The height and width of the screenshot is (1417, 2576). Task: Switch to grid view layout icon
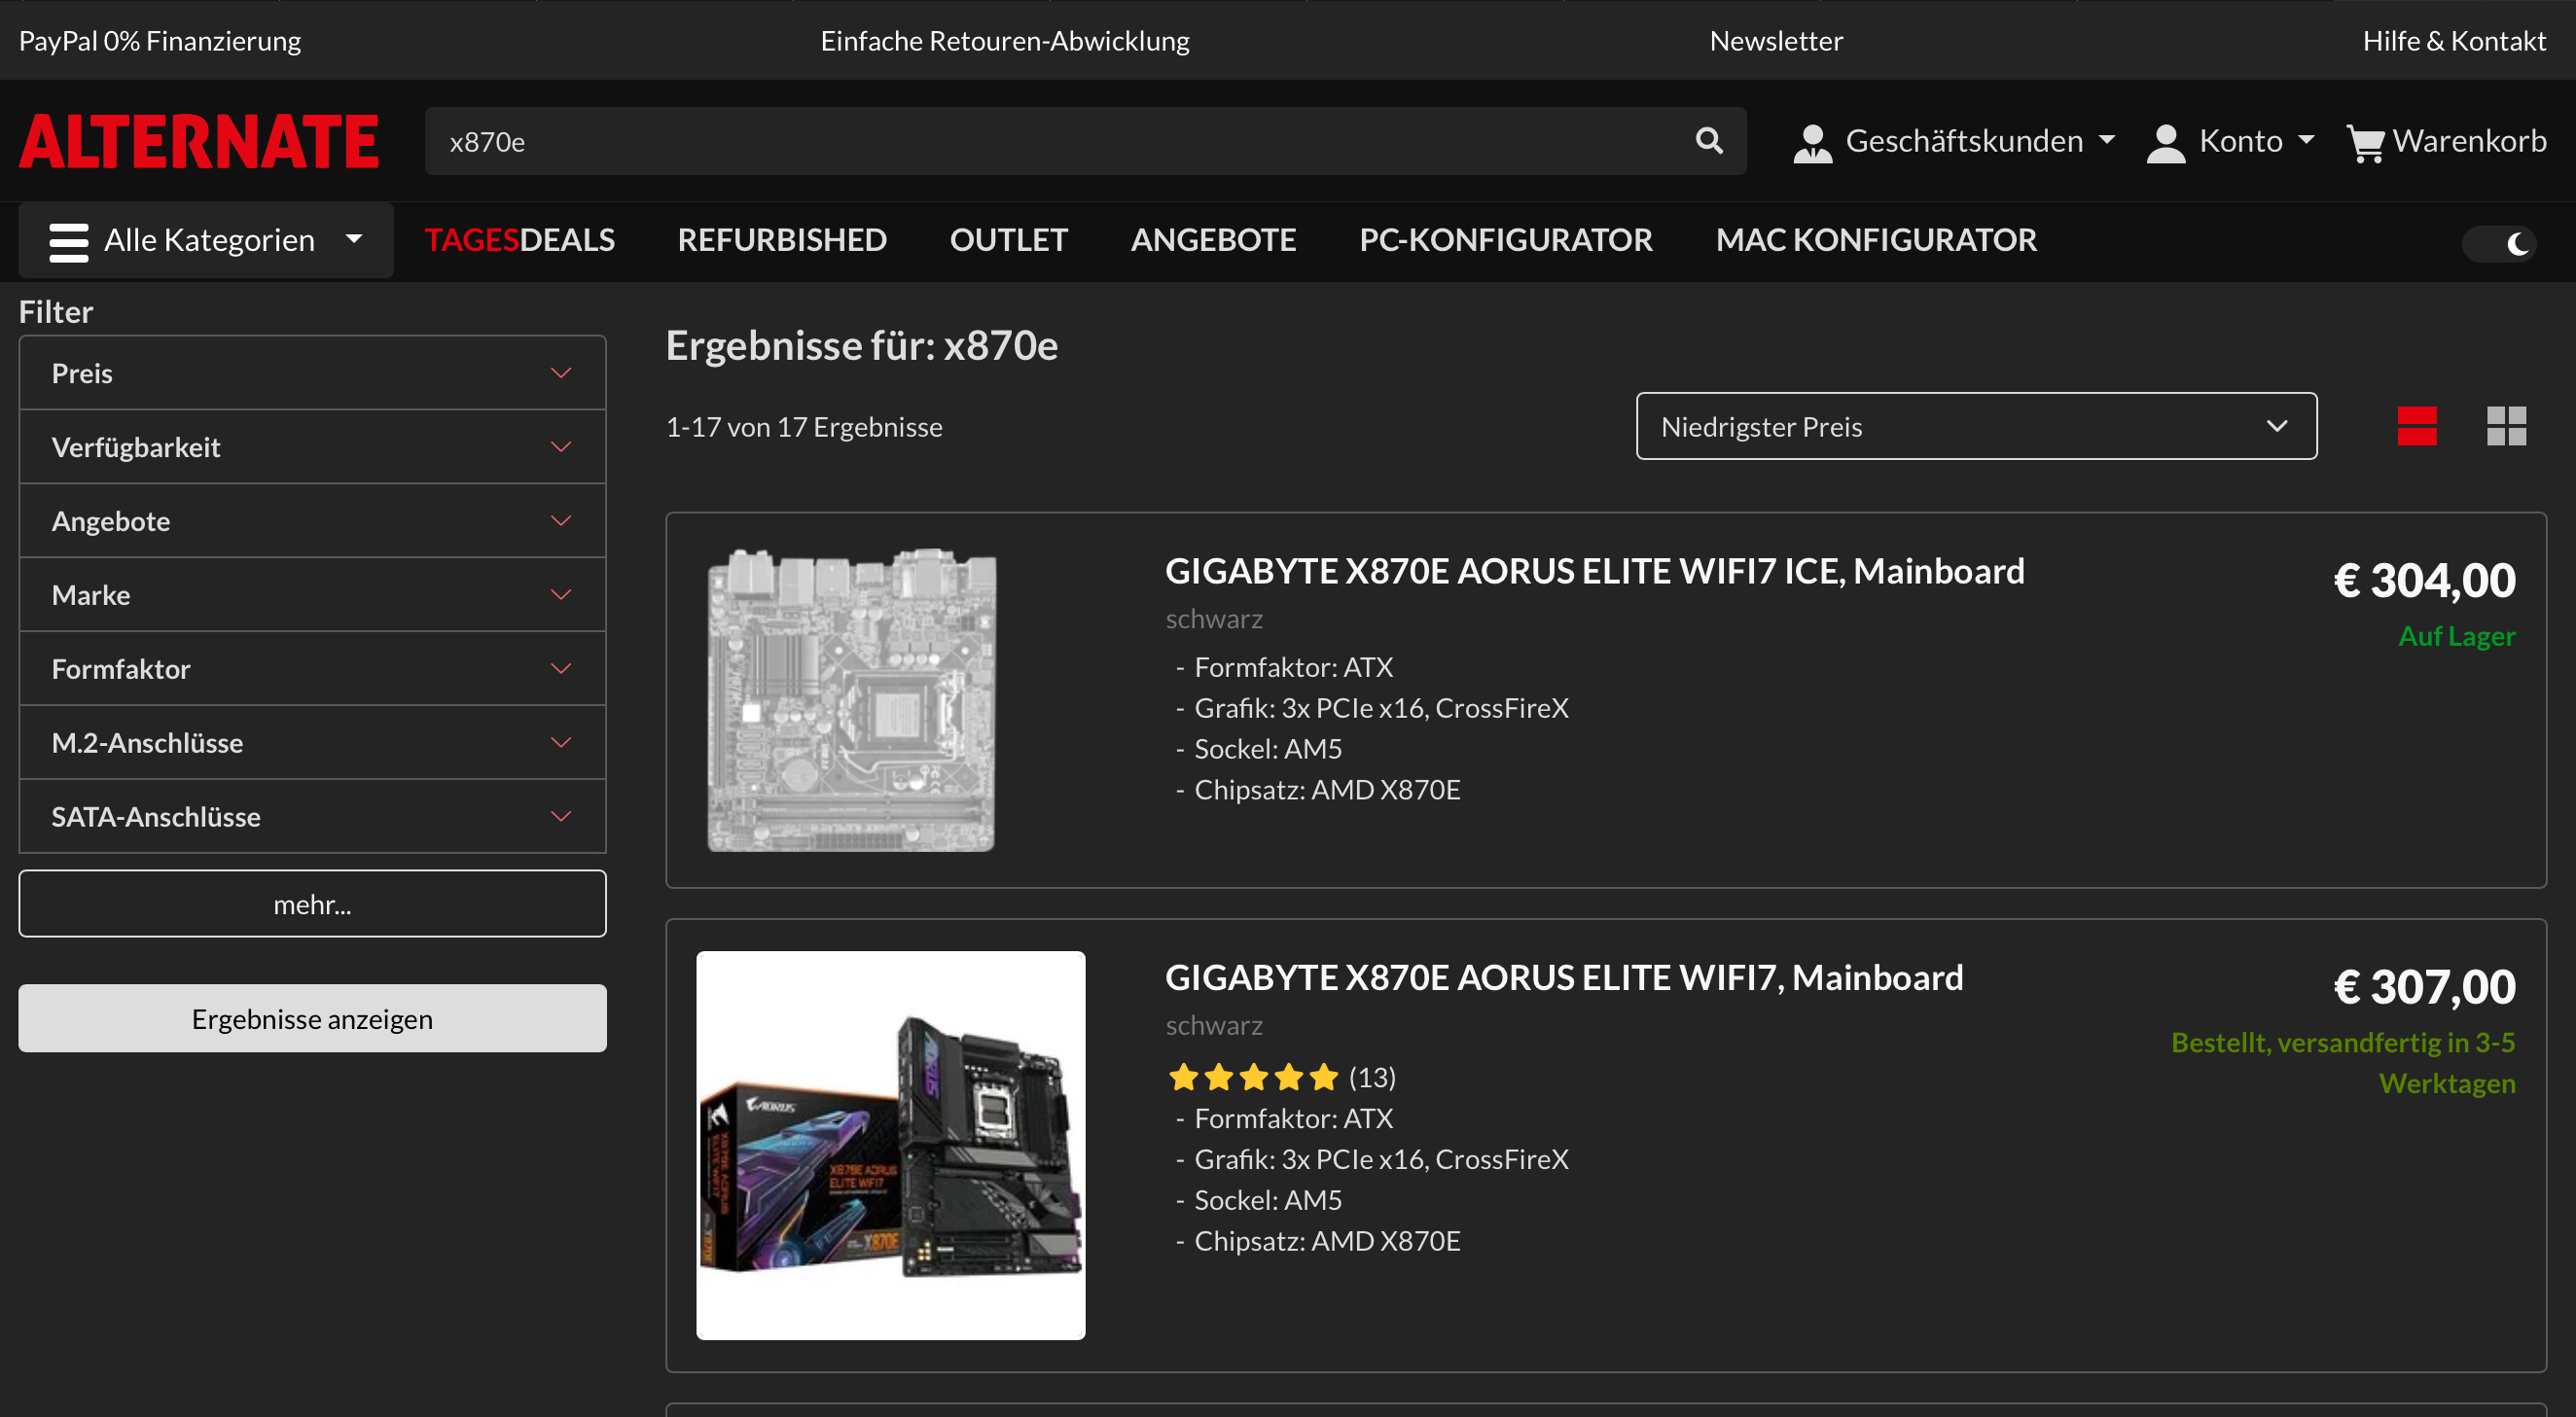point(2506,426)
